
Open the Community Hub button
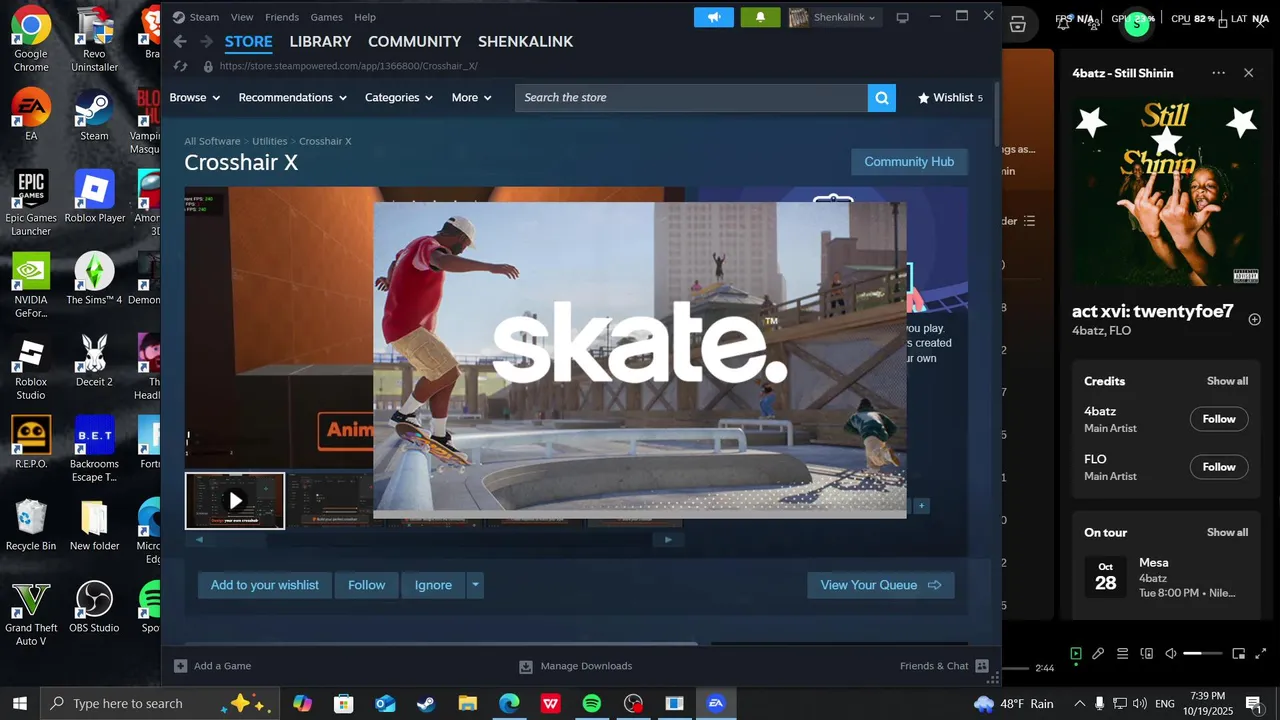tap(909, 162)
